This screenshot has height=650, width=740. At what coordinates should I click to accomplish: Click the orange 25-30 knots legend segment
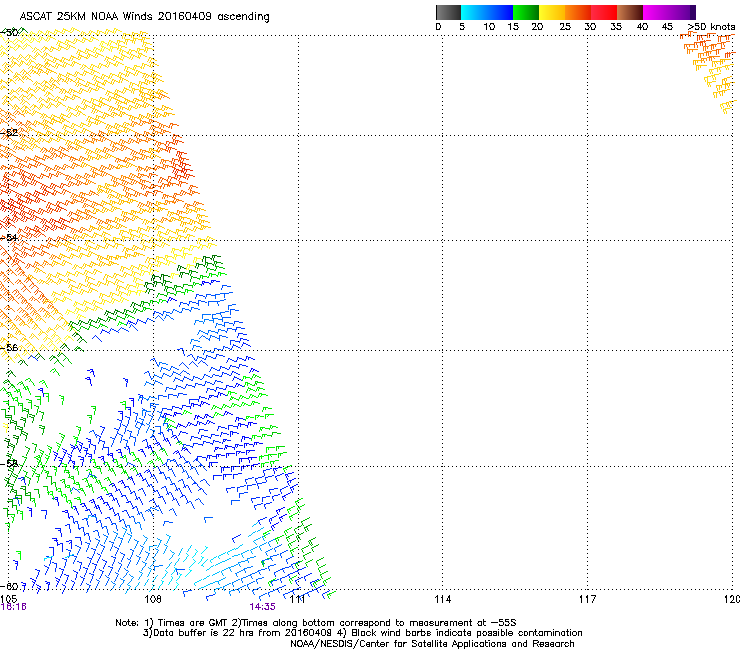coord(578,12)
